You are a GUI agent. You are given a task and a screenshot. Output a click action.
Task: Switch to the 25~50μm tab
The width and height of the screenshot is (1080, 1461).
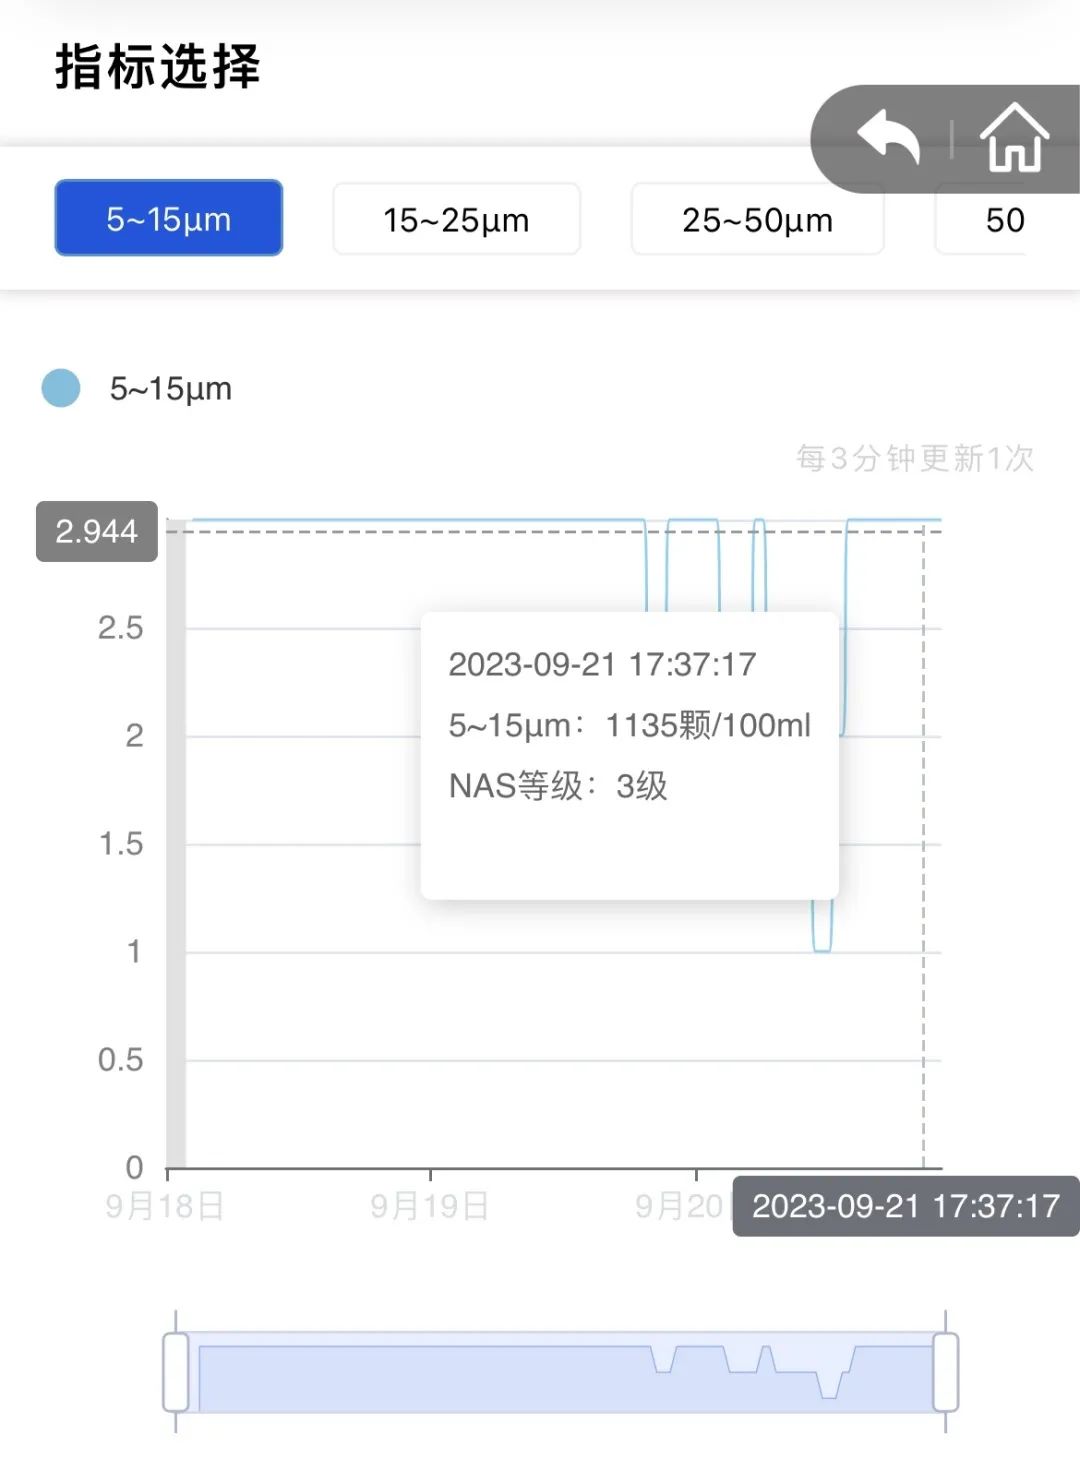(x=757, y=220)
